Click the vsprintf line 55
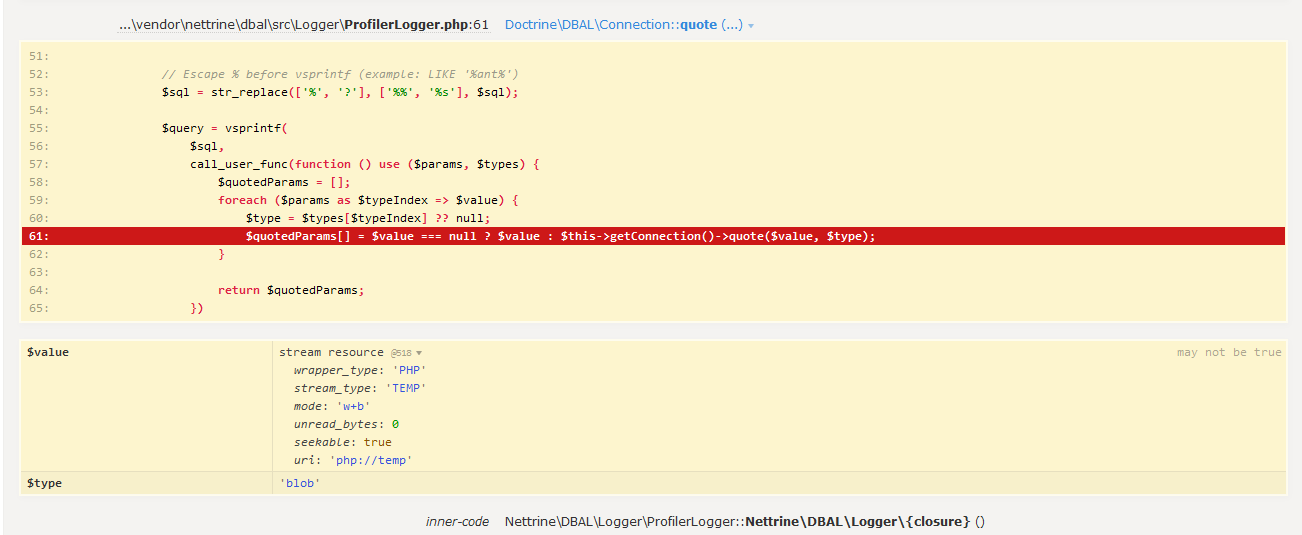Screen dimensions: 1302x535 tap(225, 128)
